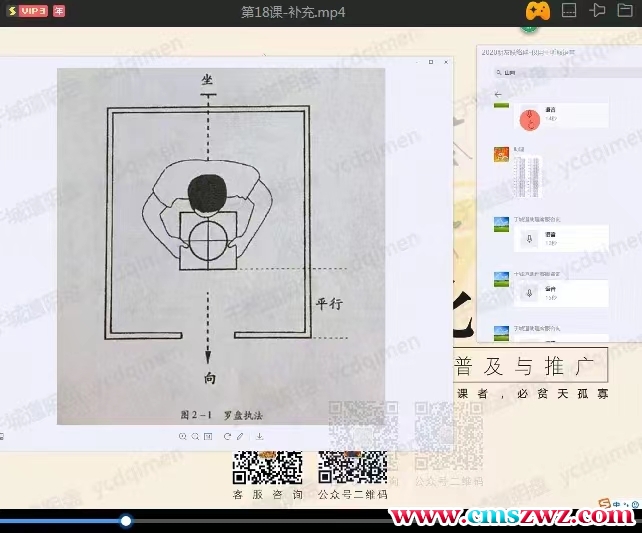Click the zoom out magnifier icon
Viewport: 642px width, 533px height.
(x=194, y=436)
